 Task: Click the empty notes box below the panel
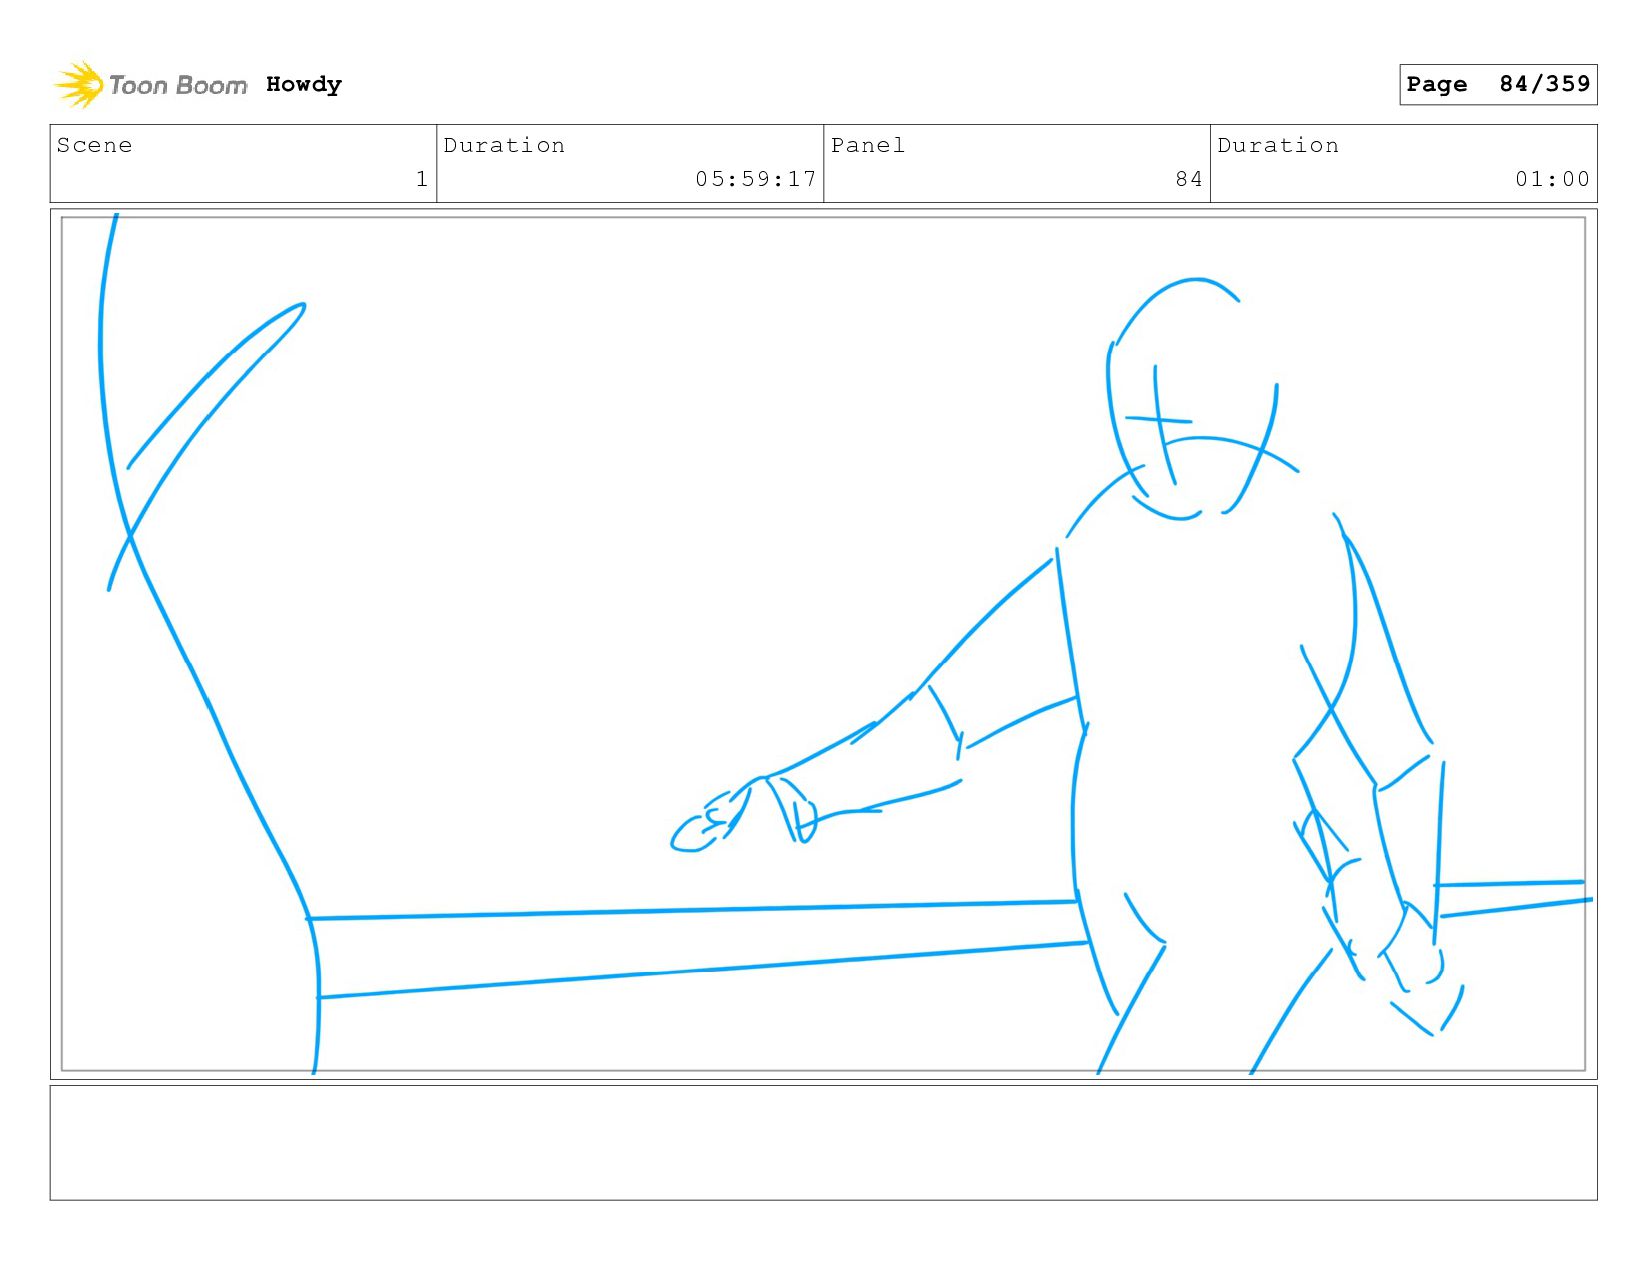(823, 1143)
